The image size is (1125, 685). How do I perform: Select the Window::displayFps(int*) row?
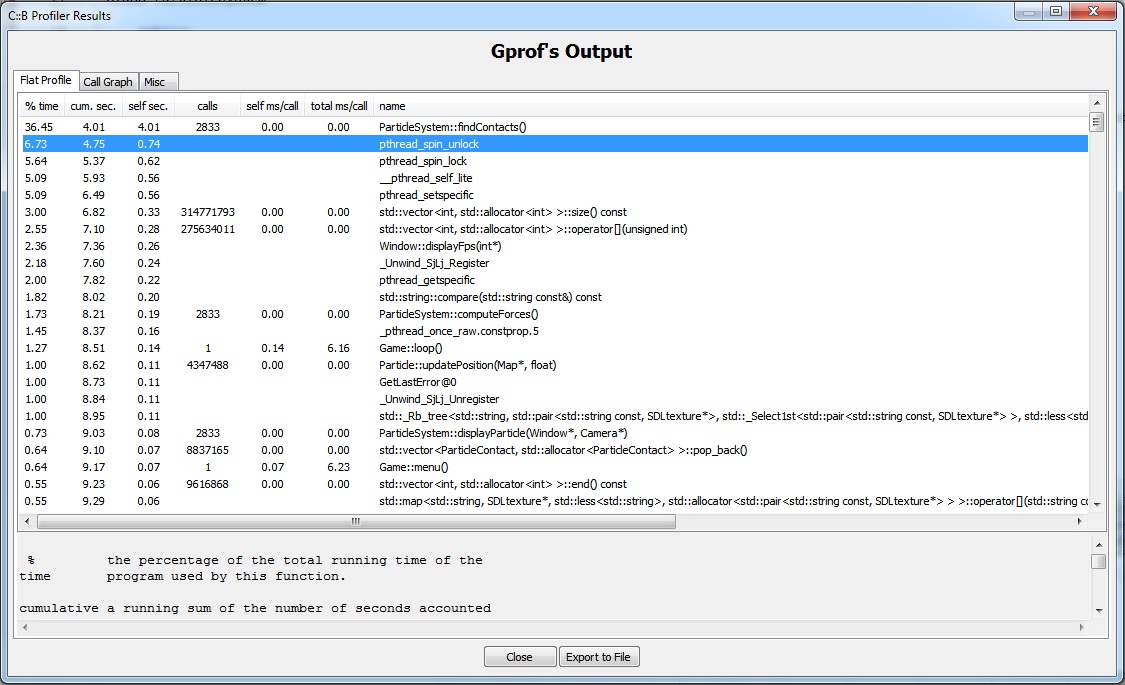[555, 246]
